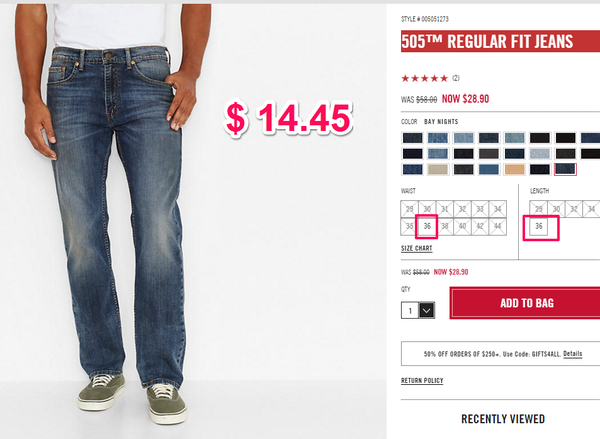Screen dimensions: 600x439
Task: Open Details link for GIFTS4ALL promo
Action: pos(572,354)
